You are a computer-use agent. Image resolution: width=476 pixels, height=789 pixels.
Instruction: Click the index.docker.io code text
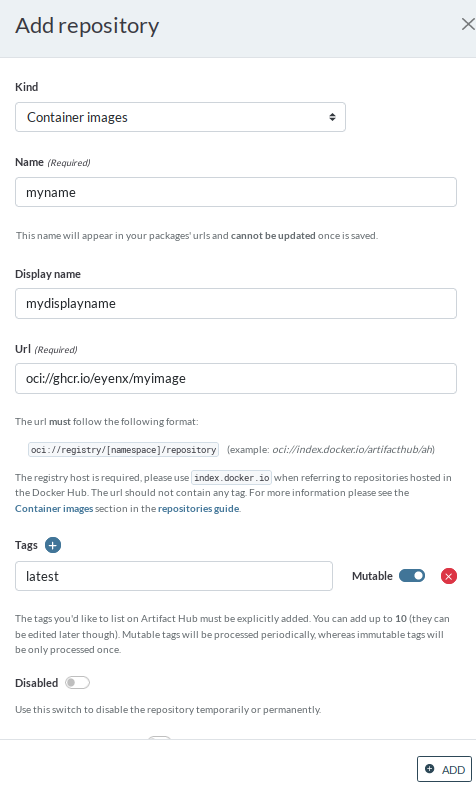tap(231, 478)
